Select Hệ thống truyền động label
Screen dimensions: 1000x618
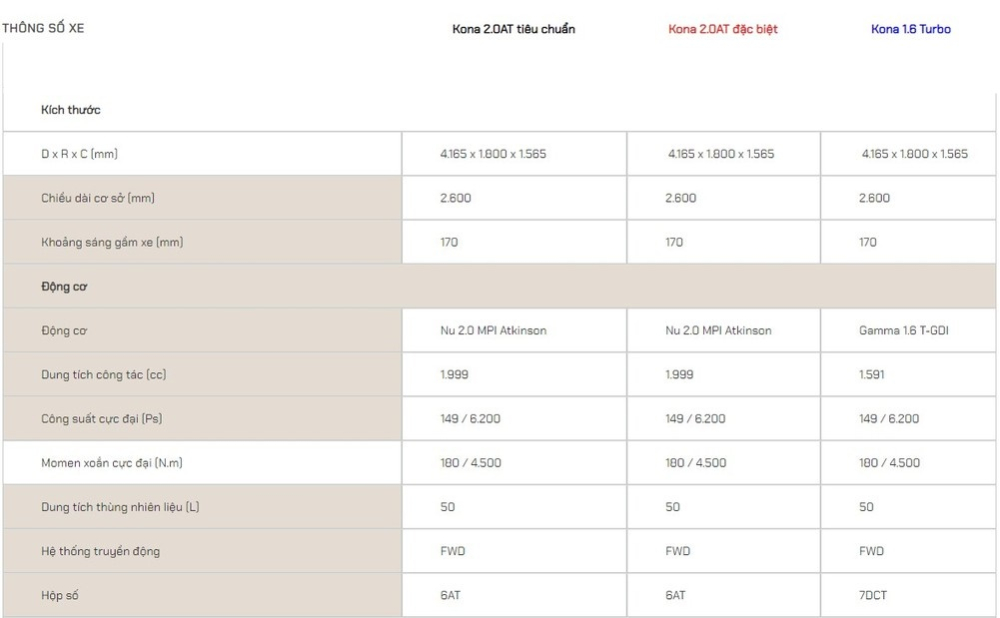pos(100,551)
